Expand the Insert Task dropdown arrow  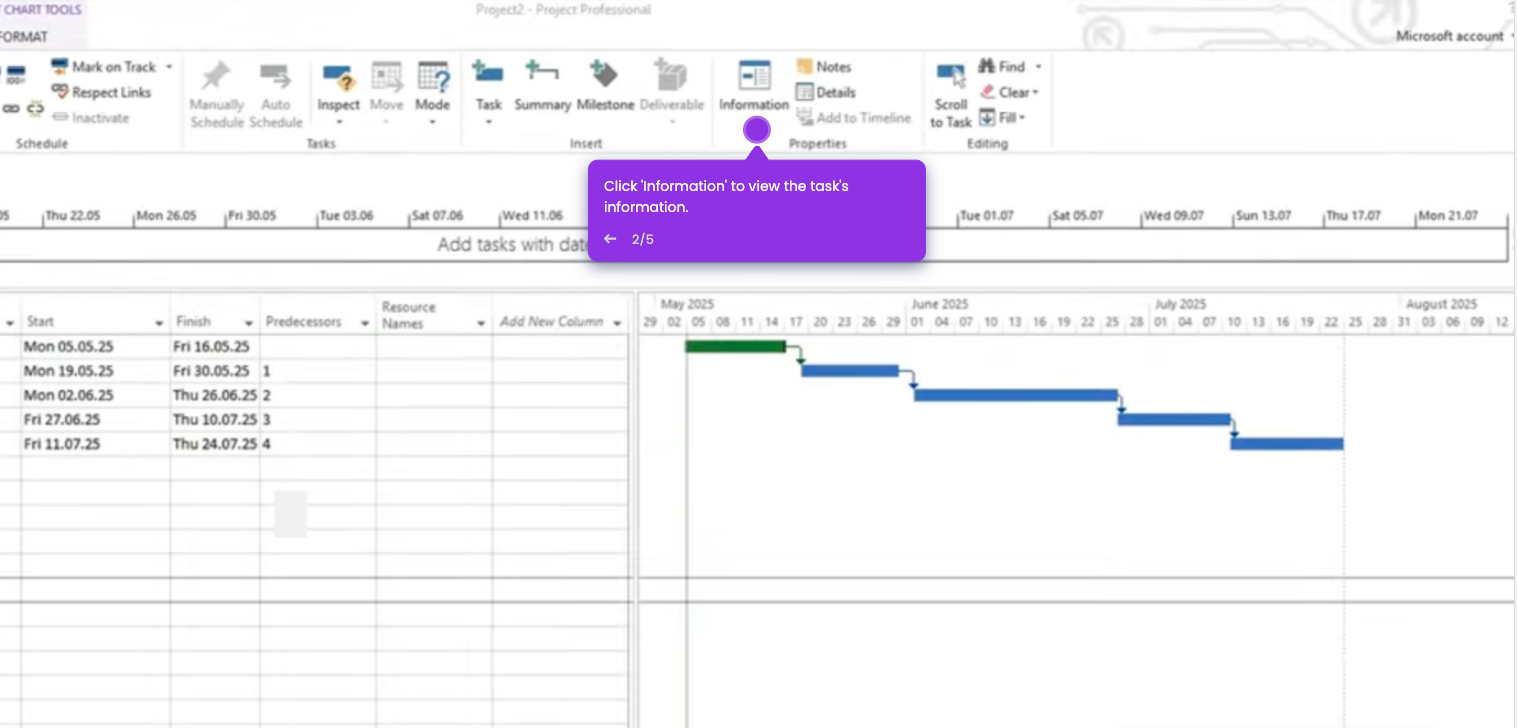click(488, 122)
